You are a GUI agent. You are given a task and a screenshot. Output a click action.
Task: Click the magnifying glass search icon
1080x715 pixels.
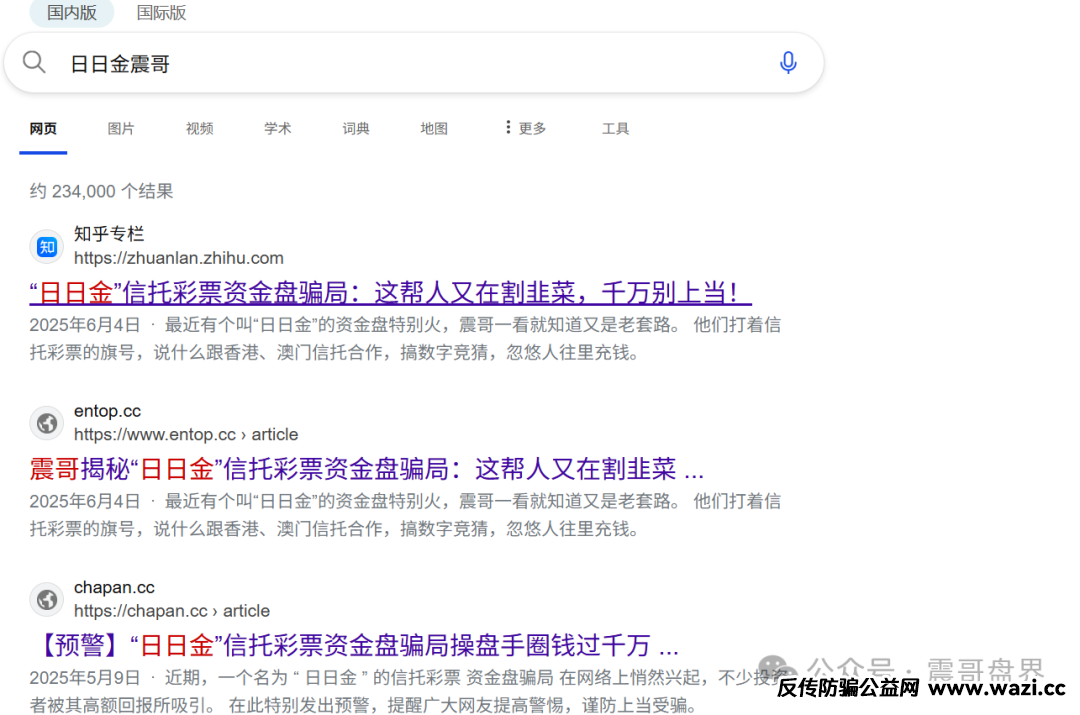[x=34, y=63]
